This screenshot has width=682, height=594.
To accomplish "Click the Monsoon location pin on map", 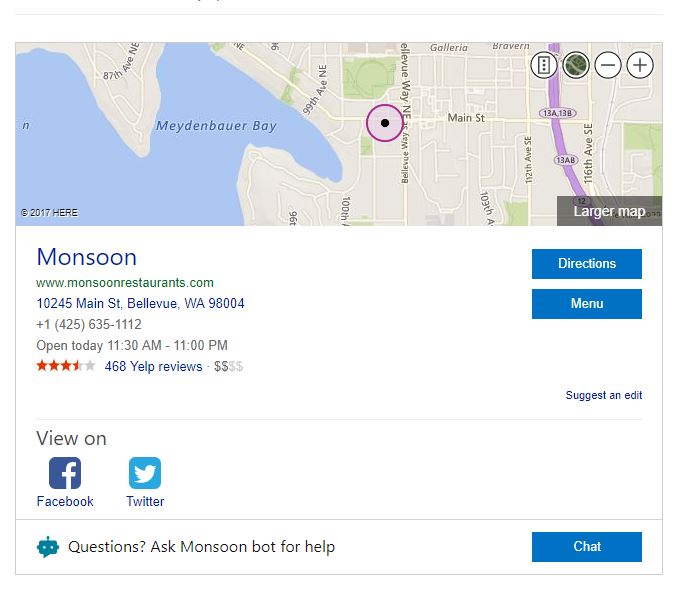I will click(x=385, y=124).
